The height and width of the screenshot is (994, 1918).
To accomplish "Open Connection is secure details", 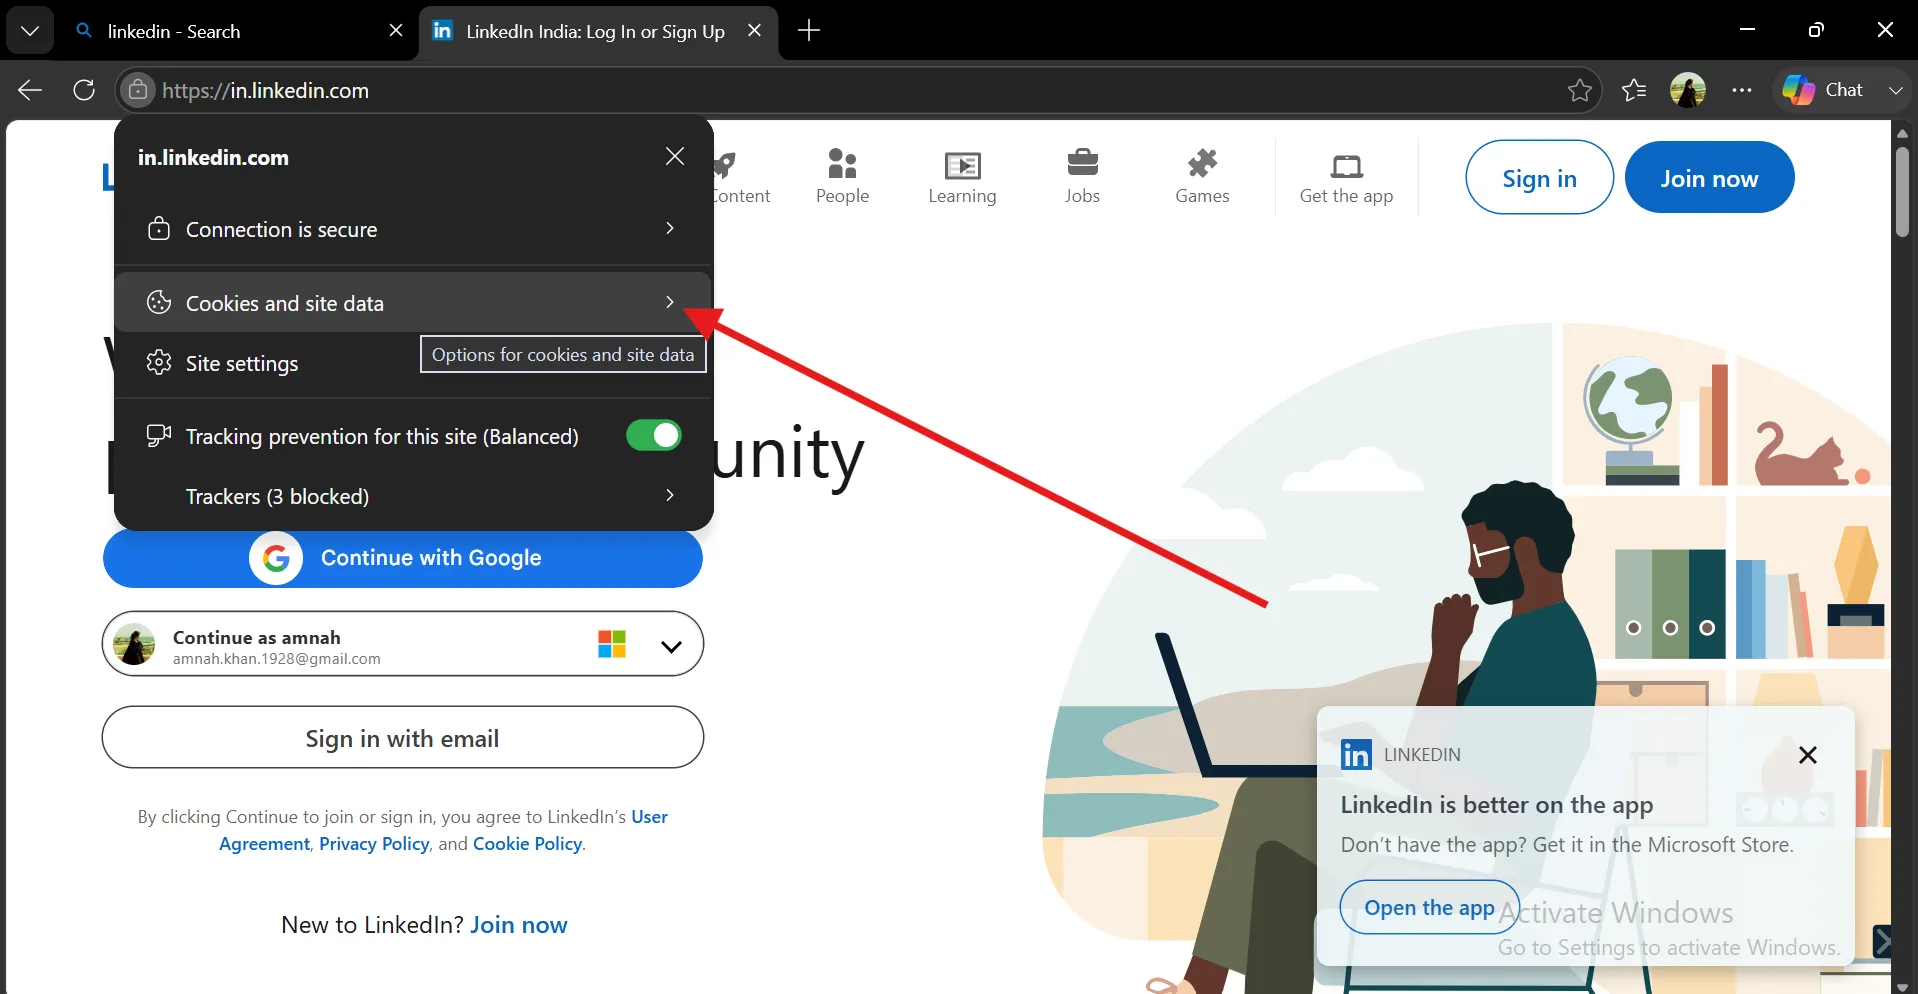I will (413, 229).
